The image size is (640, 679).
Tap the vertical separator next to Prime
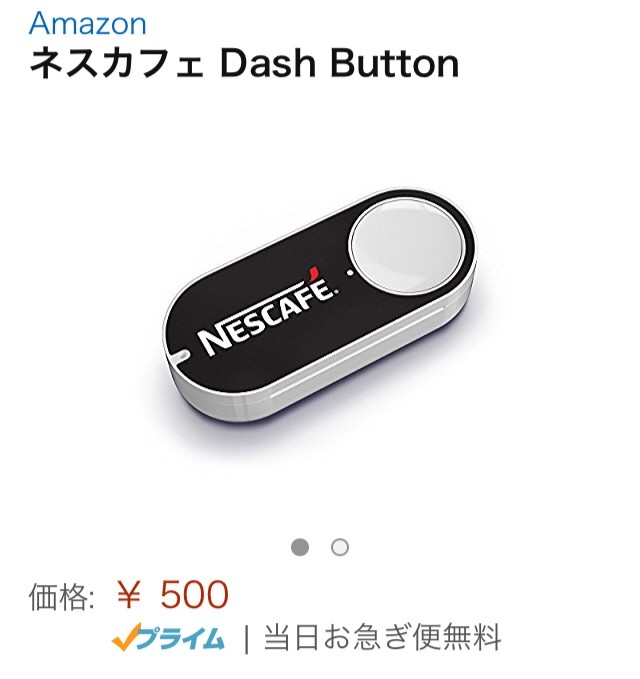click(x=246, y=638)
